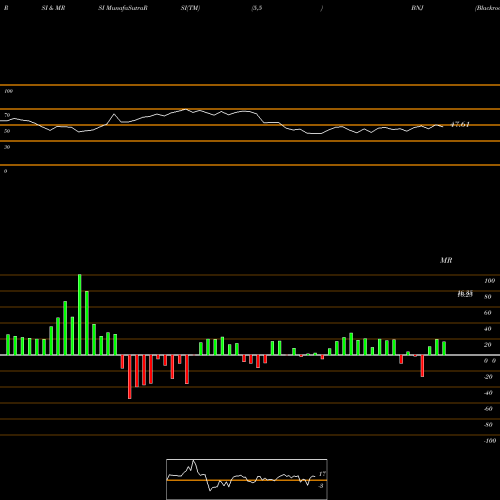Click the -80 label on MR axis

(x=488, y=425)
